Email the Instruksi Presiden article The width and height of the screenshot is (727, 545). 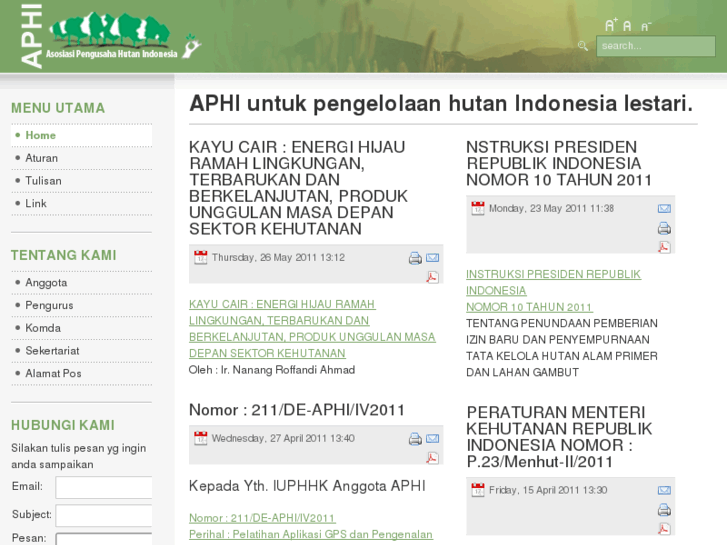[x=664, y=209]
